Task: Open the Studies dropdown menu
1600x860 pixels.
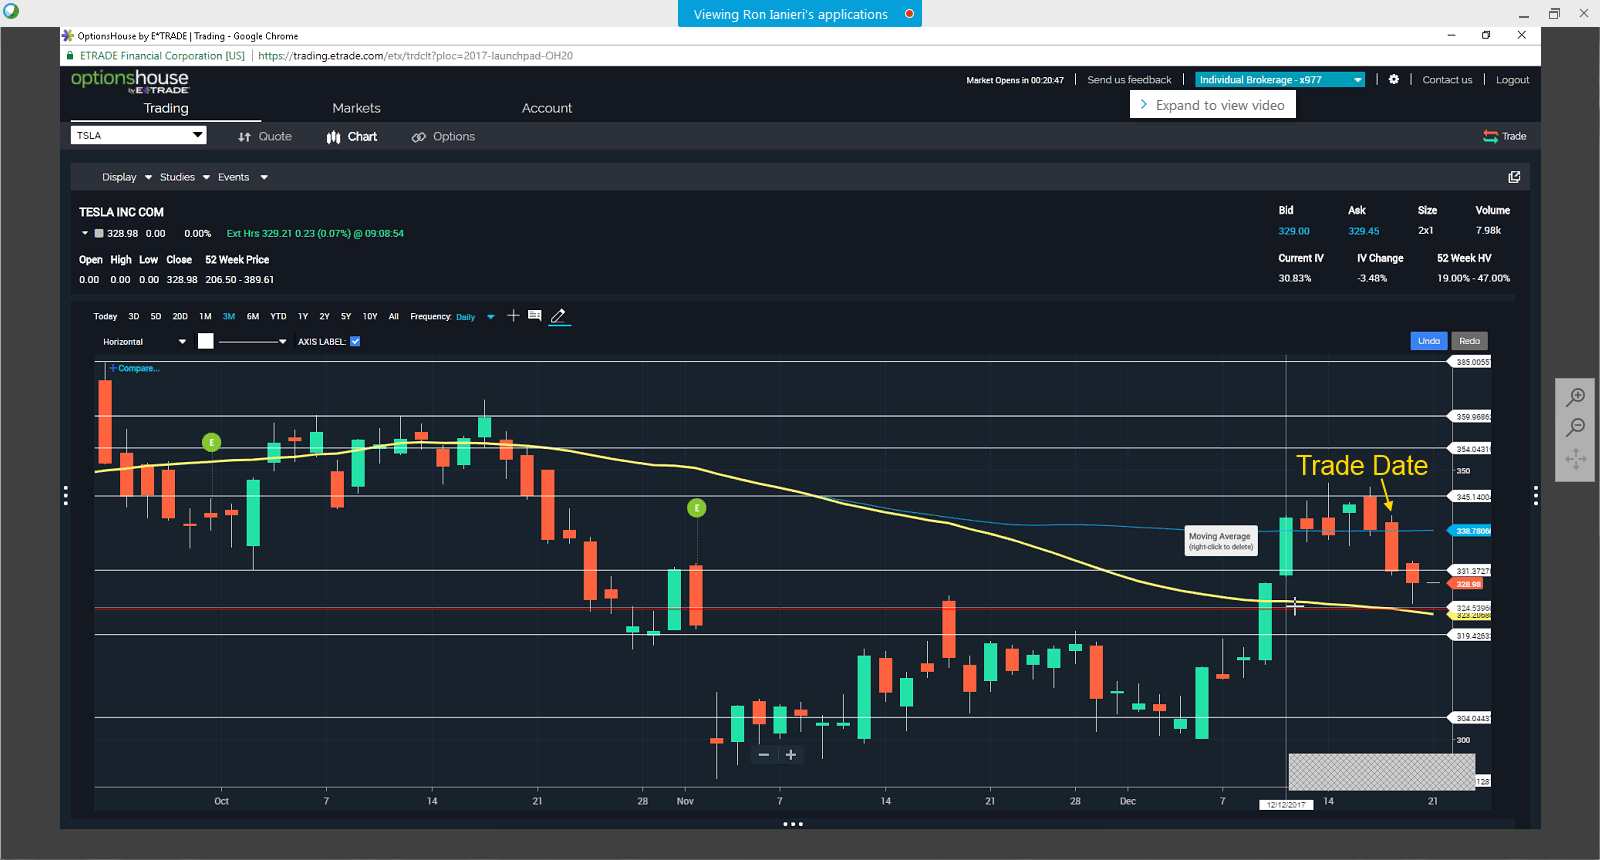Action: click(185, 177)
